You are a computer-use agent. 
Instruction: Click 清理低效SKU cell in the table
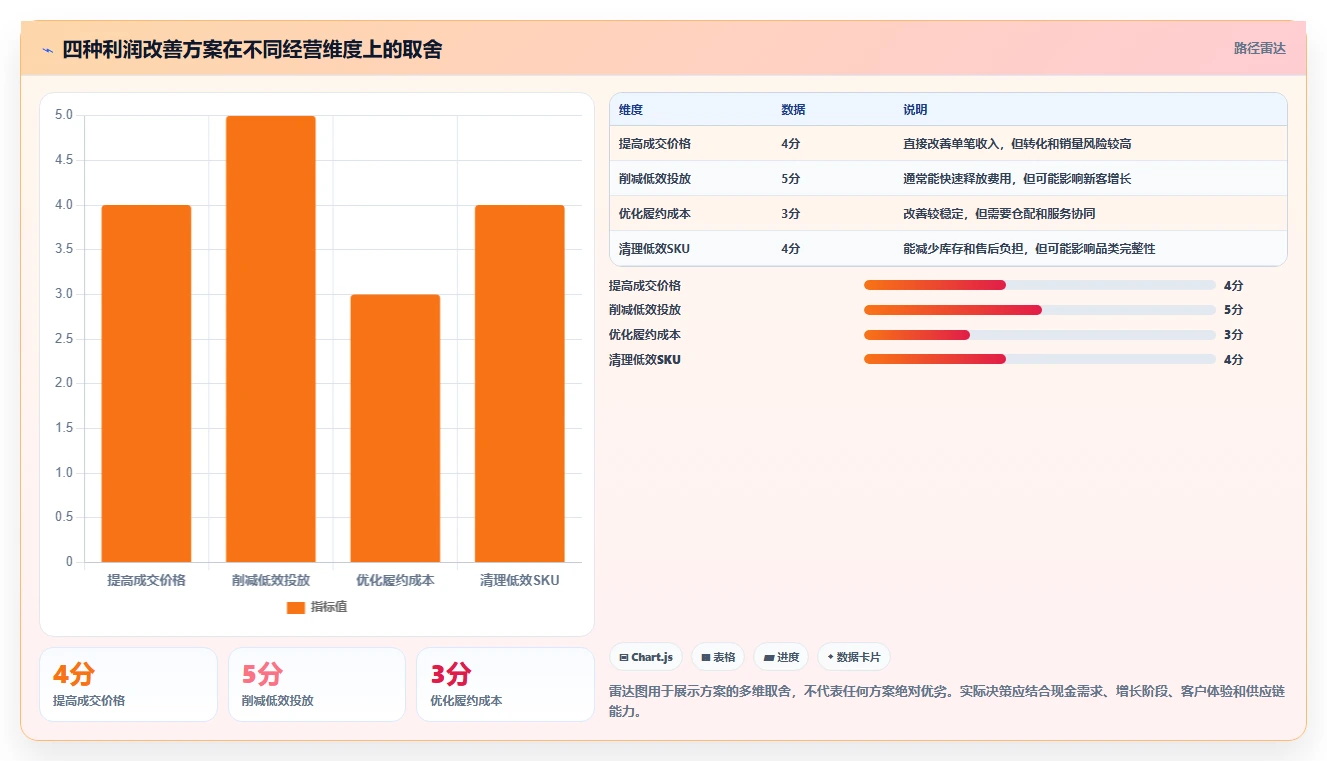pyautogui.click(x=655, y=249)
